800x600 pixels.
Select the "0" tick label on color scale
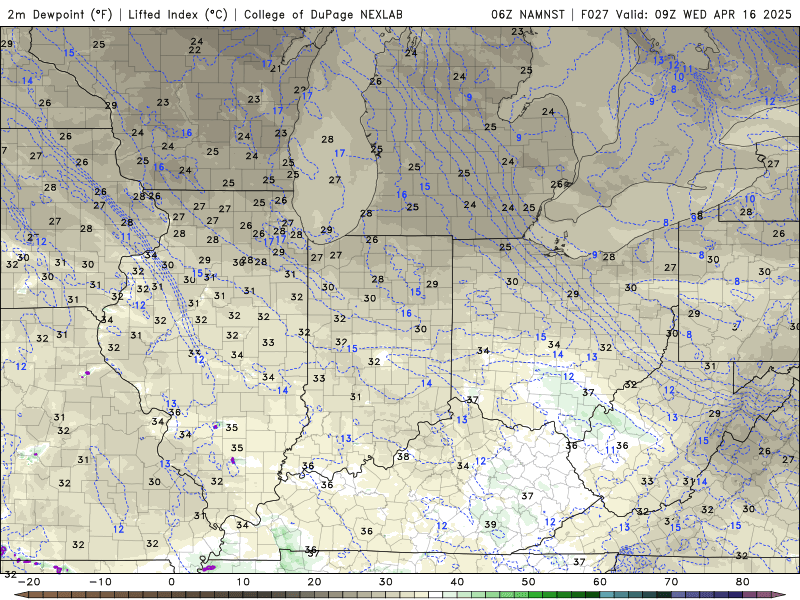click(171, 582)
